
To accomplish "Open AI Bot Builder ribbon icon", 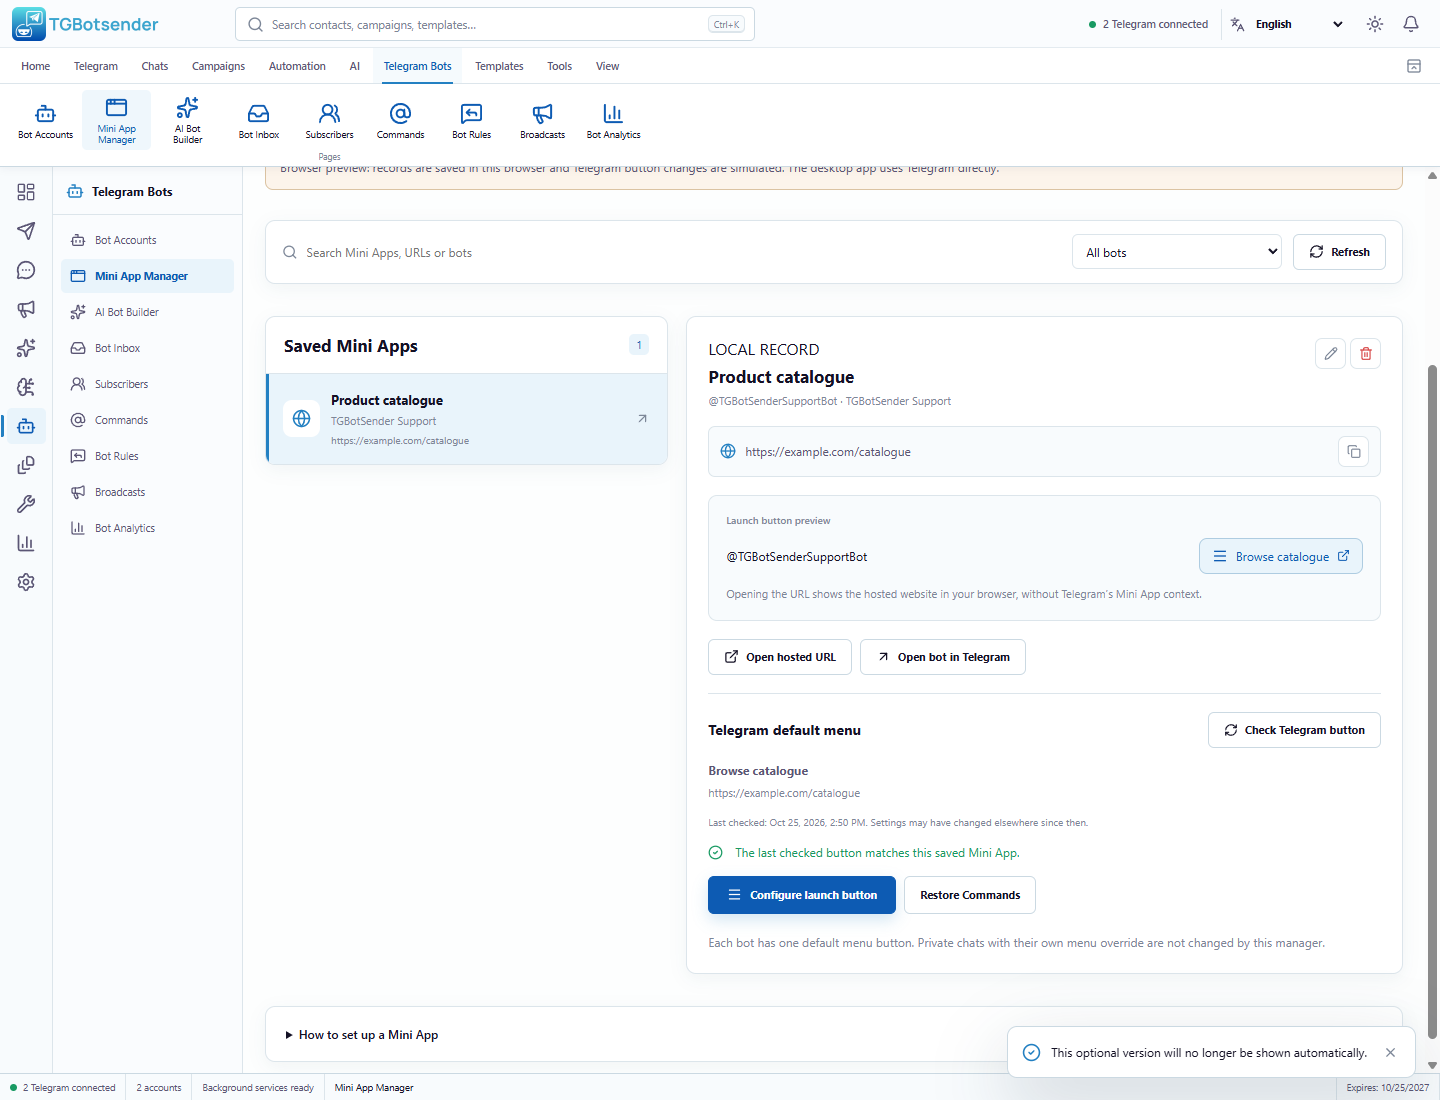I will tap(187, 120).
